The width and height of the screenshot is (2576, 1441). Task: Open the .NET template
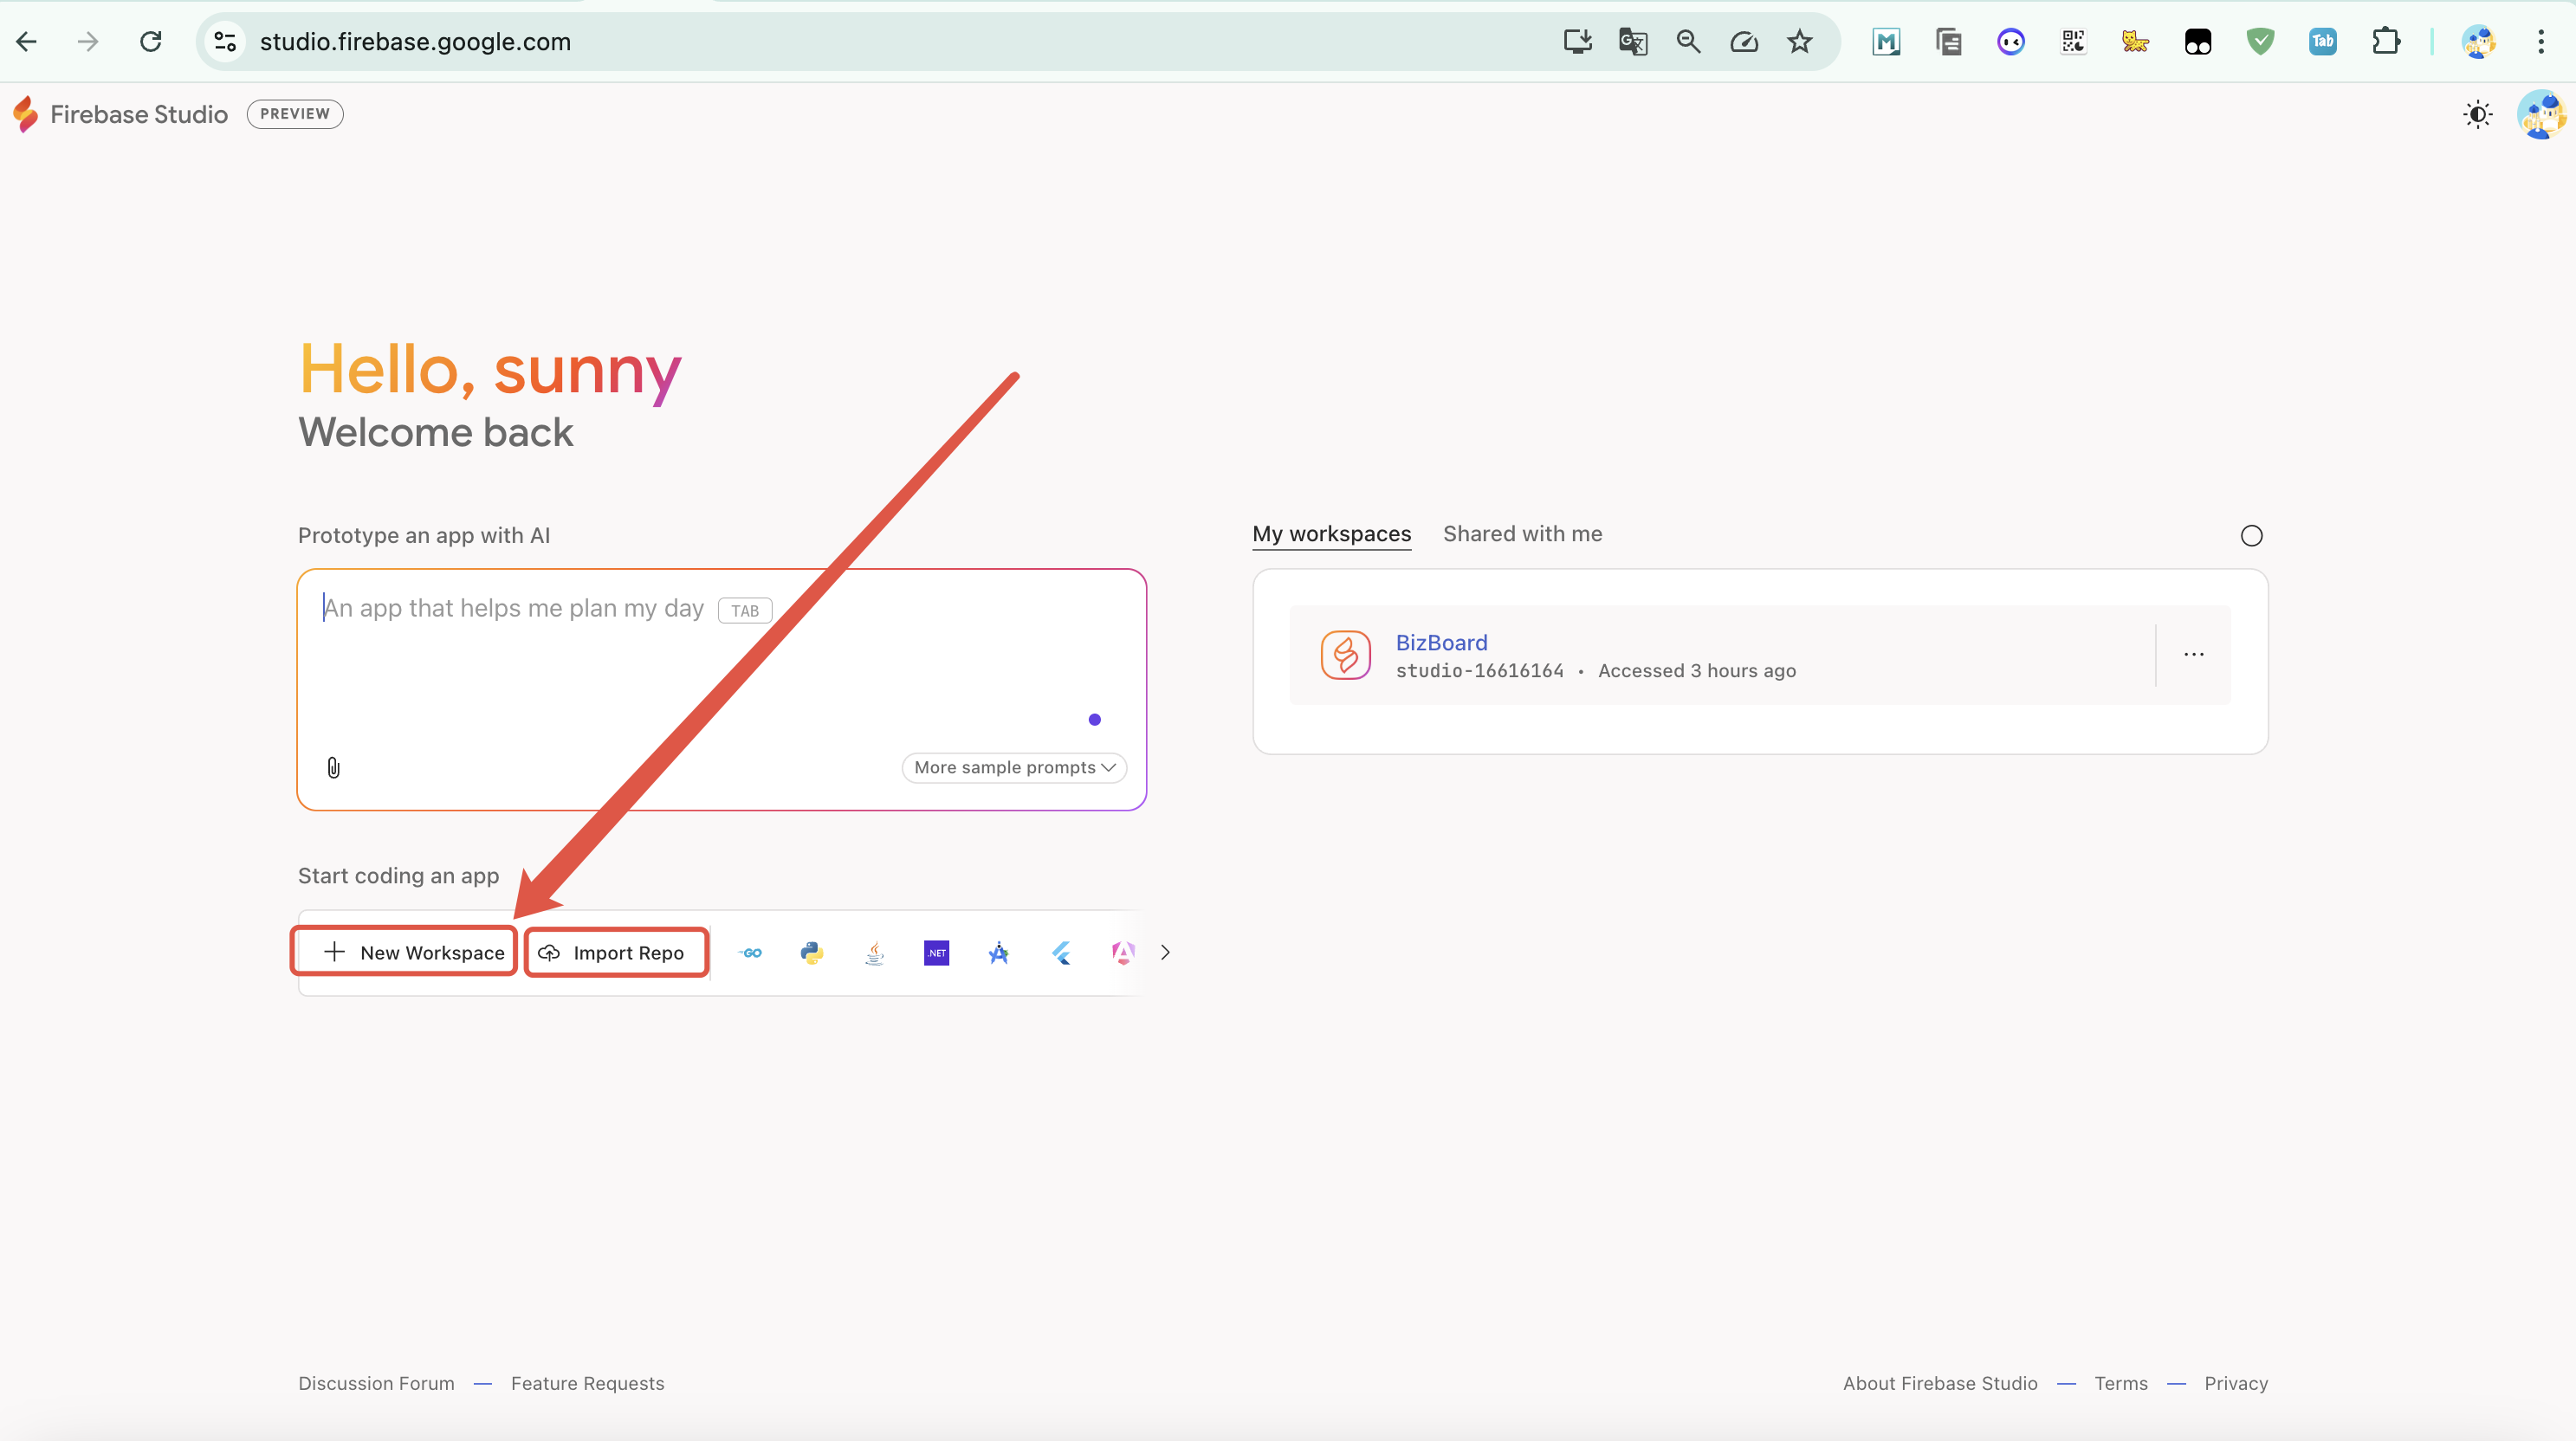tap(936, 953)
